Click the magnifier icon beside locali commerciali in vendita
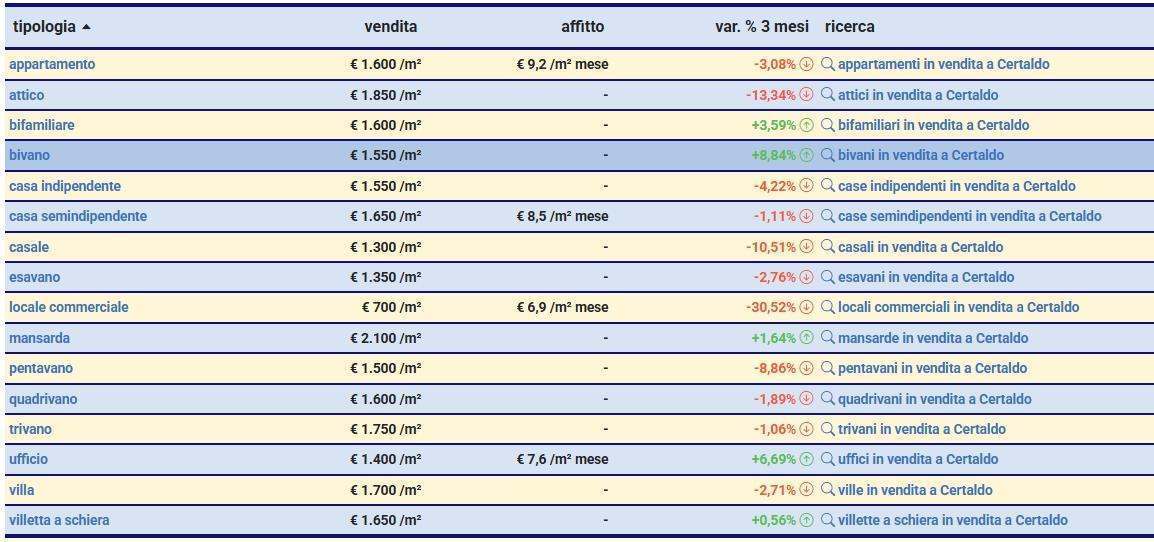Screen dimensions: 1154x542 pos(827,308)
